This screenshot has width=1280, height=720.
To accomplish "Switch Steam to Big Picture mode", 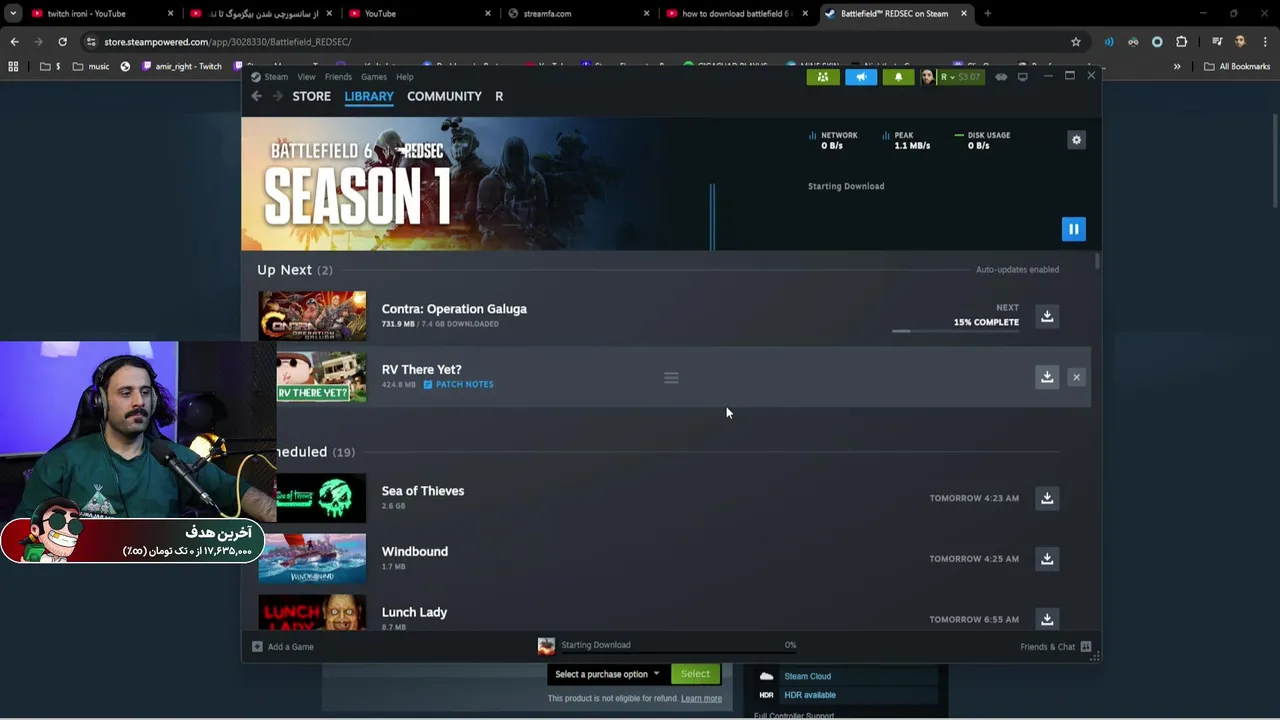I will (1022, 77).
